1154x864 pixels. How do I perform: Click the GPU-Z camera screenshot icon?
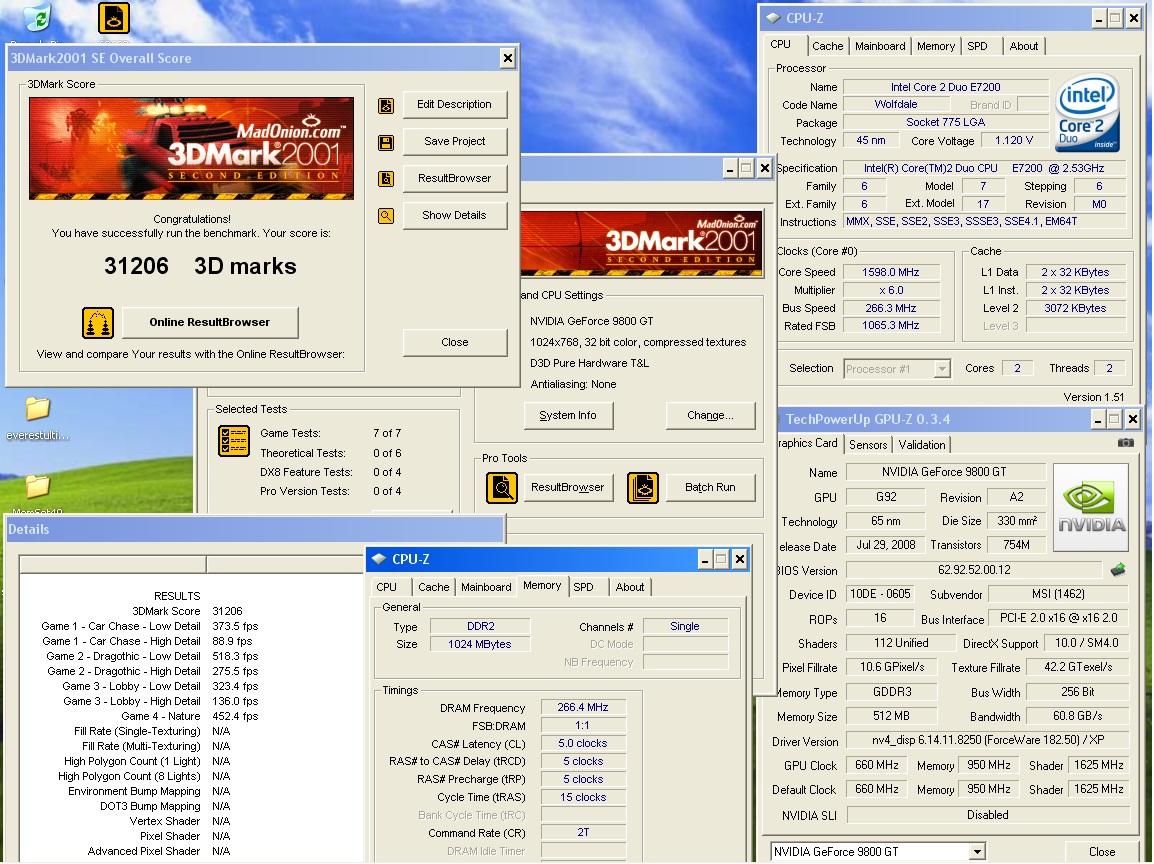tap(1125, 443)
